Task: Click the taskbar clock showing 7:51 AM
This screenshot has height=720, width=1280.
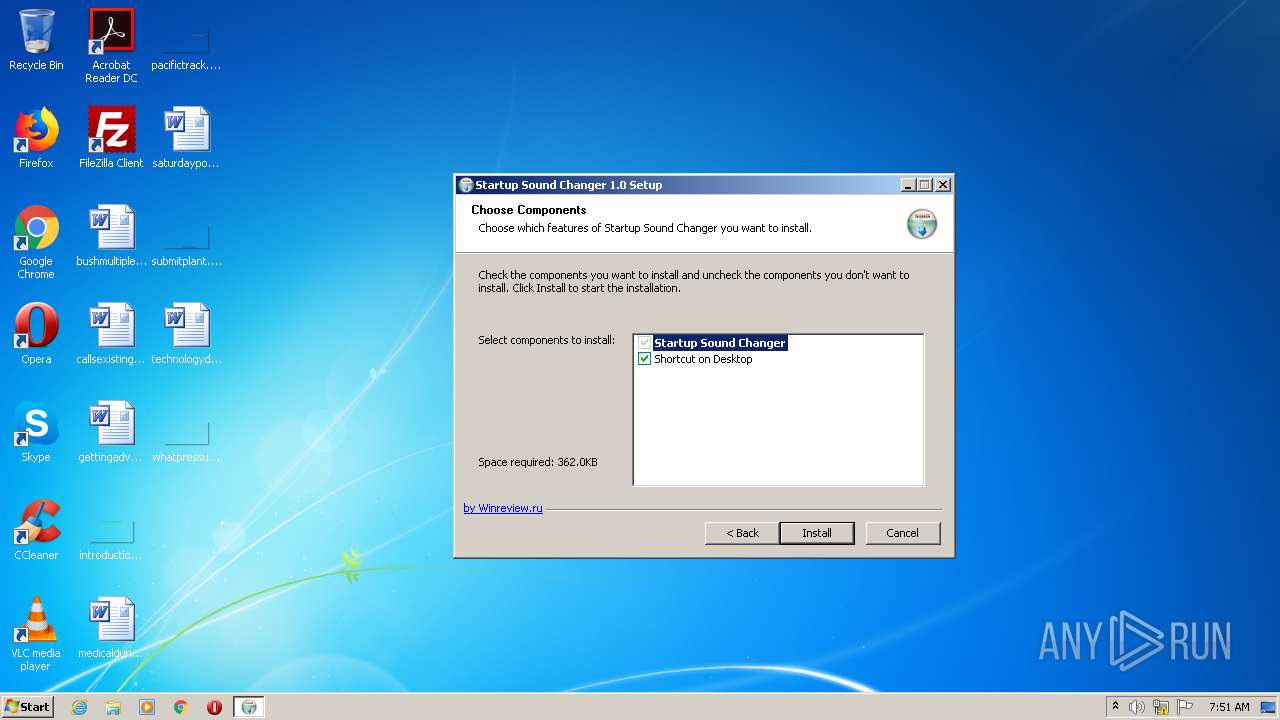Action: click(x=1229, y=707)
